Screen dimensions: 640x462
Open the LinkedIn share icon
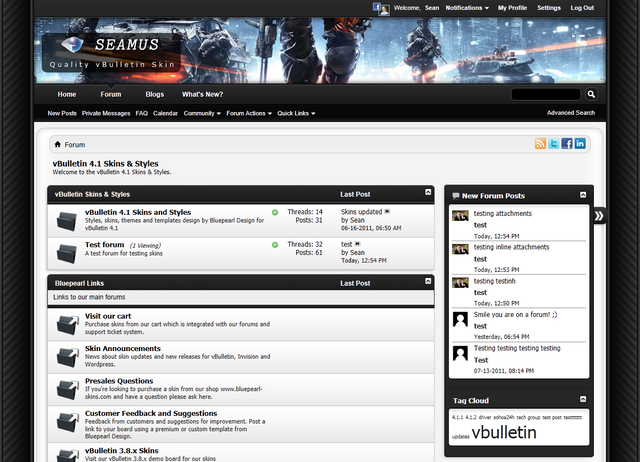tap(580, 144)
